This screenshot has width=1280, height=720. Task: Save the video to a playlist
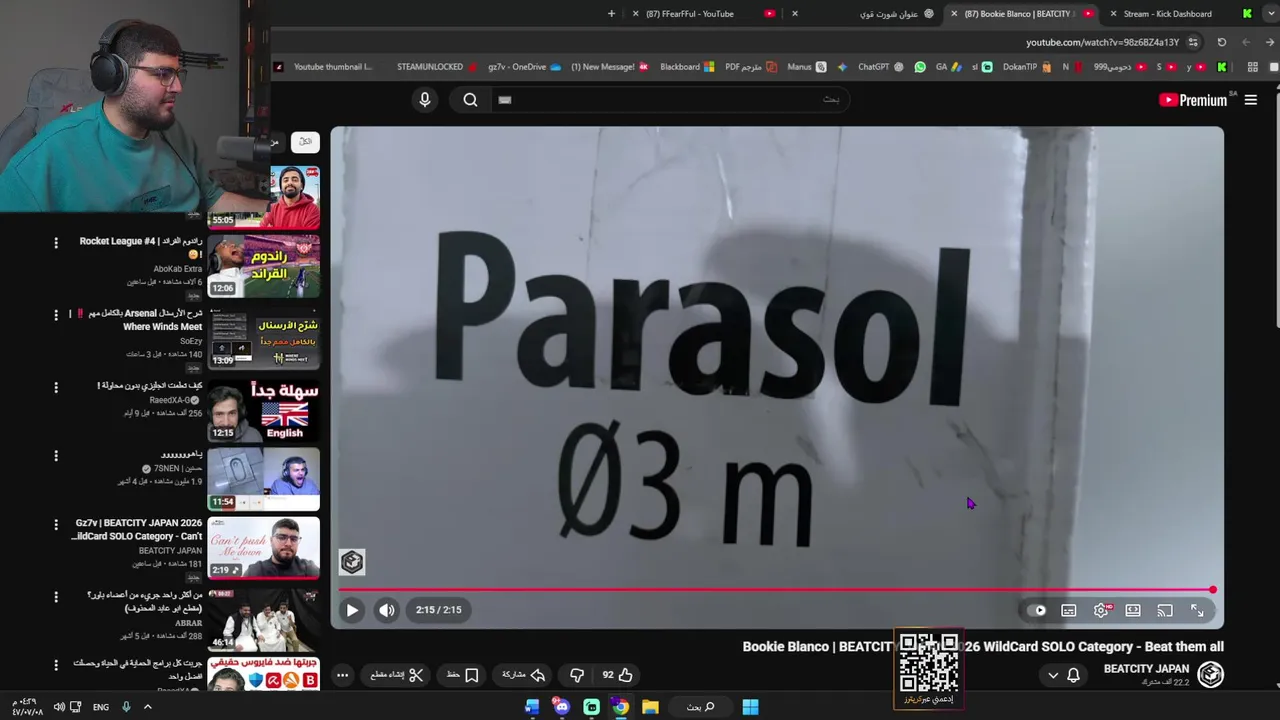pyautogui.click(x=462, y=675)
